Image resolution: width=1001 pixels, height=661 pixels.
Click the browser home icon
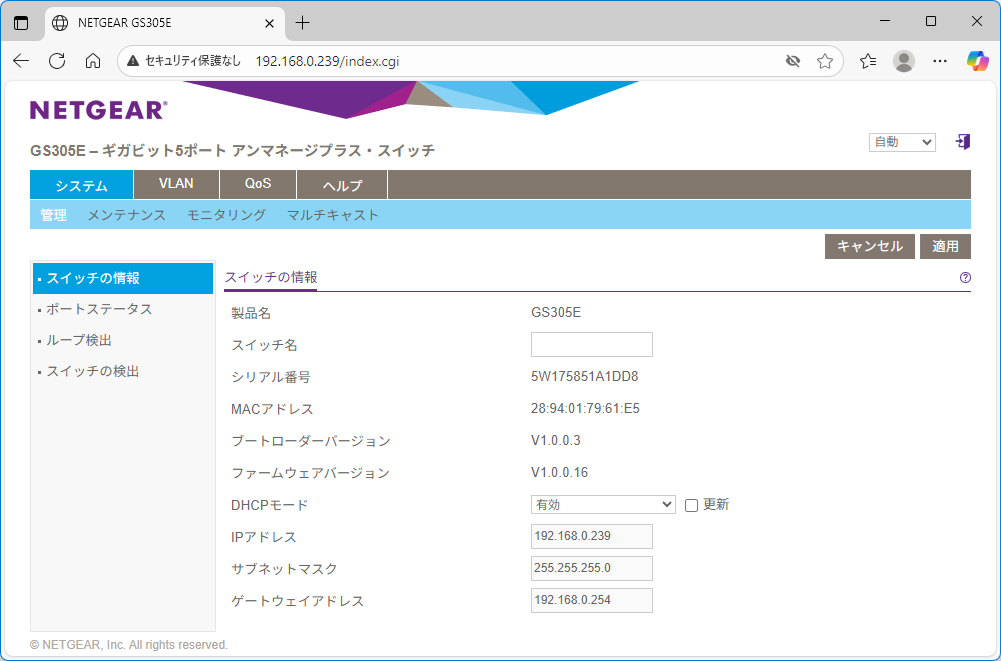[x=93, y=61]
